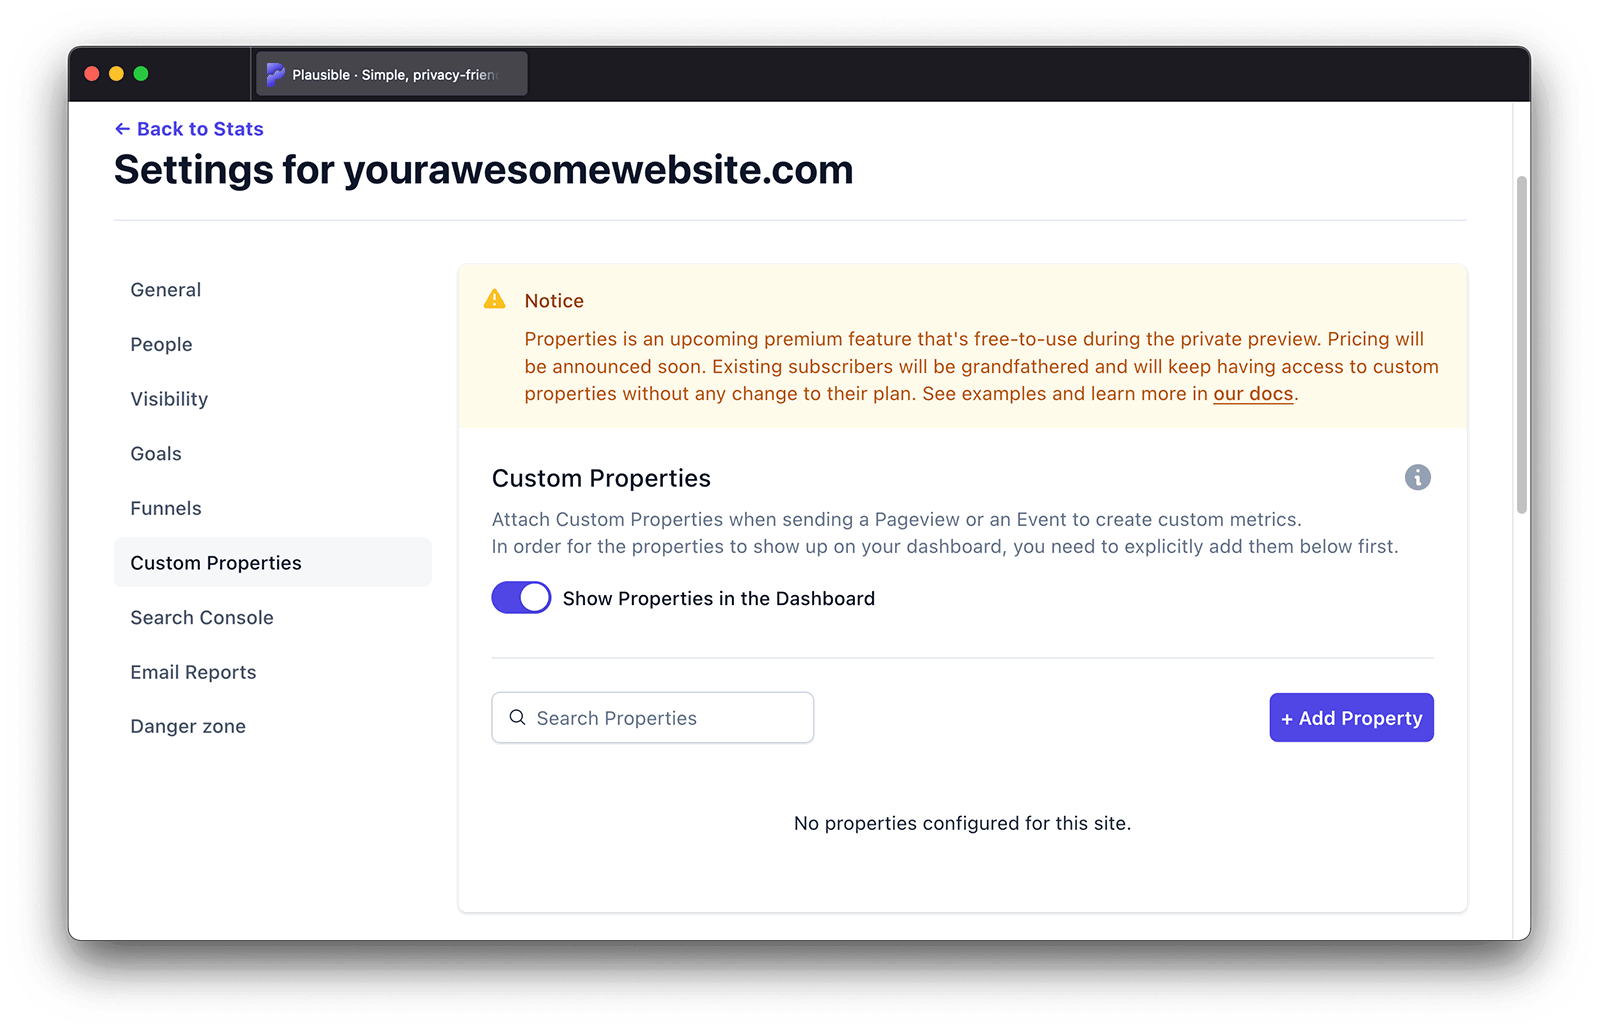1600x1031 pixels.
Task: Click the yellow warning triangle icon
Action: point(495,299)
